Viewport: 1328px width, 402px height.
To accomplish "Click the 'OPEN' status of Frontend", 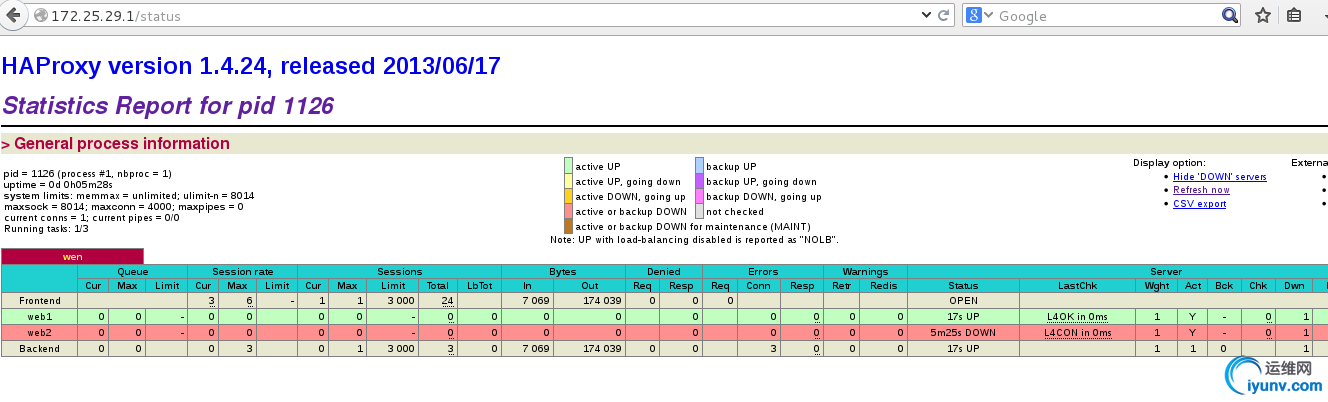I will [x=963, y=300].
